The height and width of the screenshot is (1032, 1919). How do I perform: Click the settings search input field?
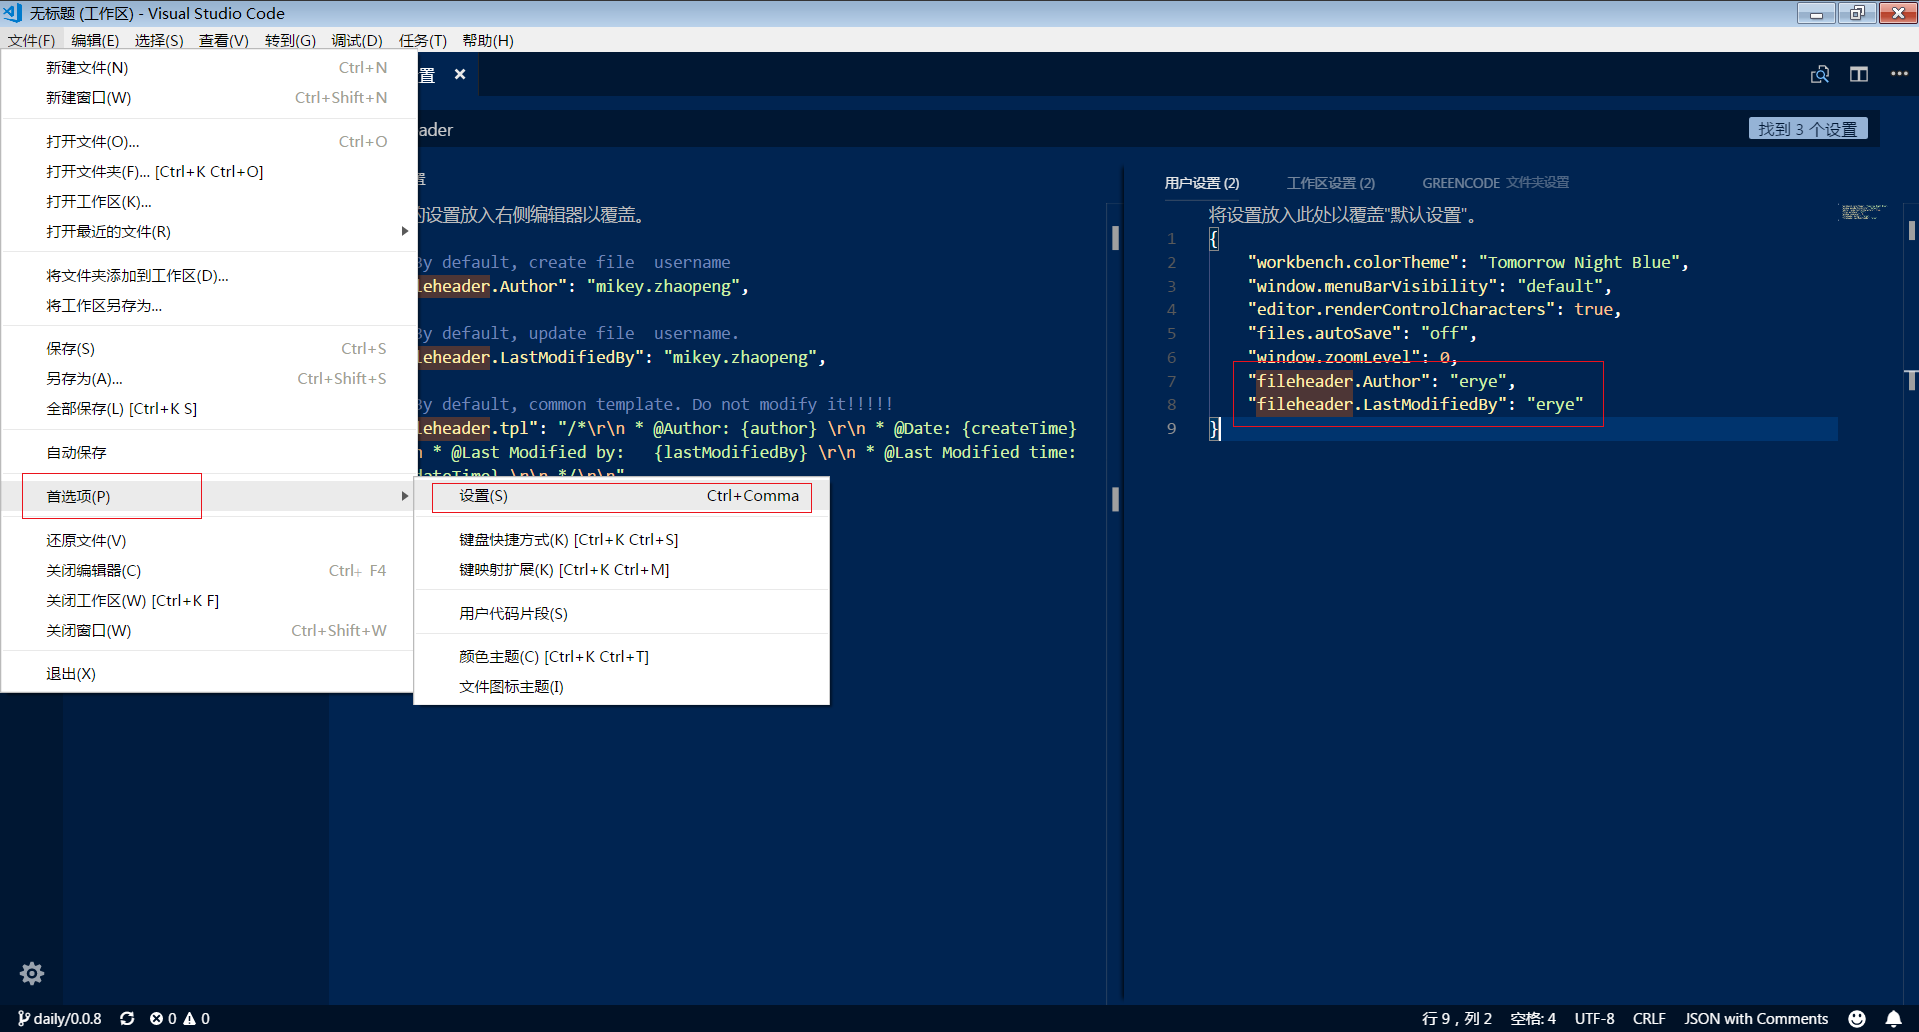coord(1080,129)
